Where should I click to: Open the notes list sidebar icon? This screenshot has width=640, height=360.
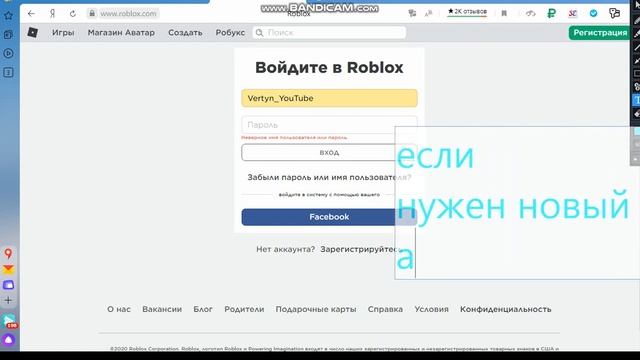(8, 73)
